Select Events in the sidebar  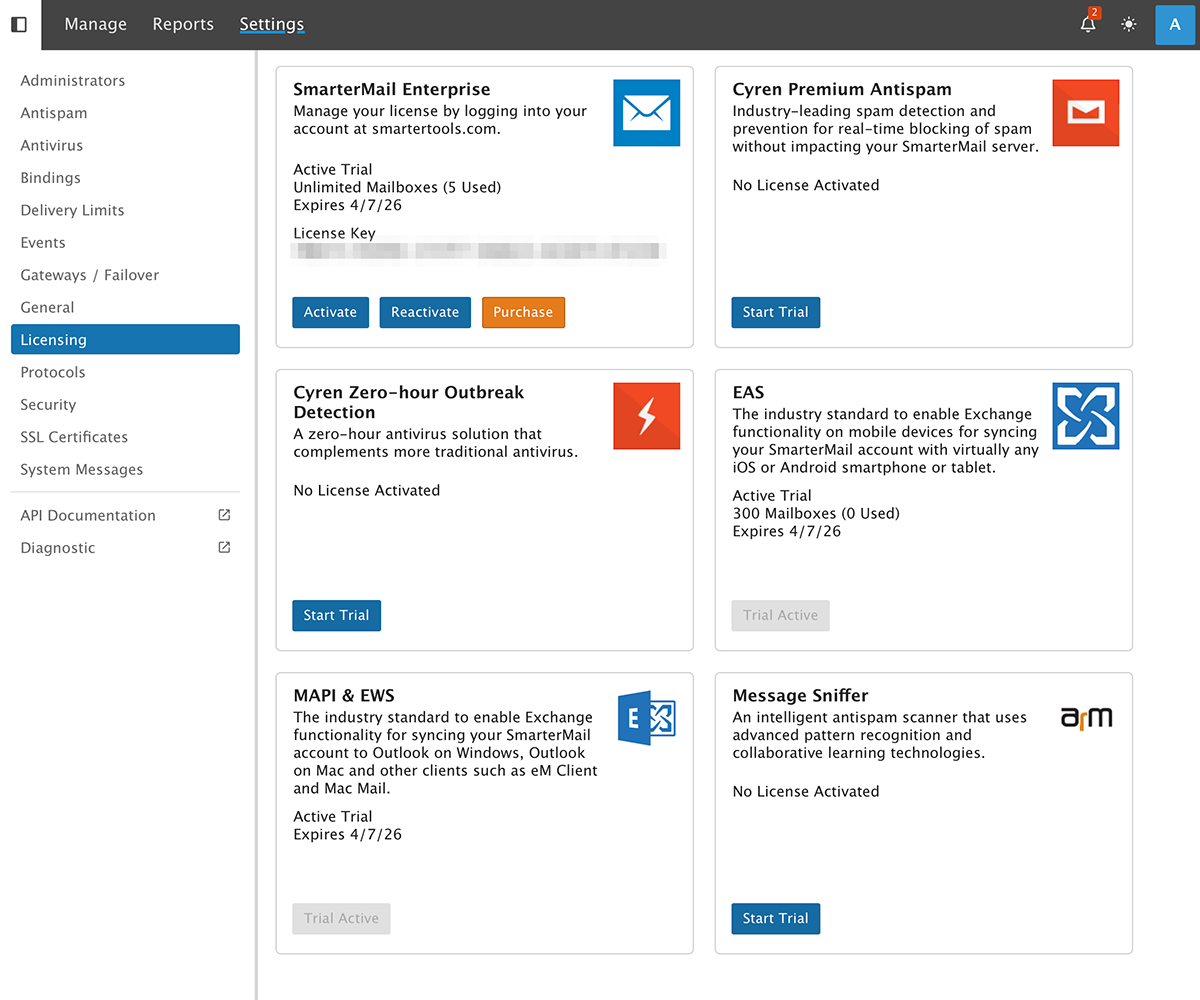click(x=43, y=243)
